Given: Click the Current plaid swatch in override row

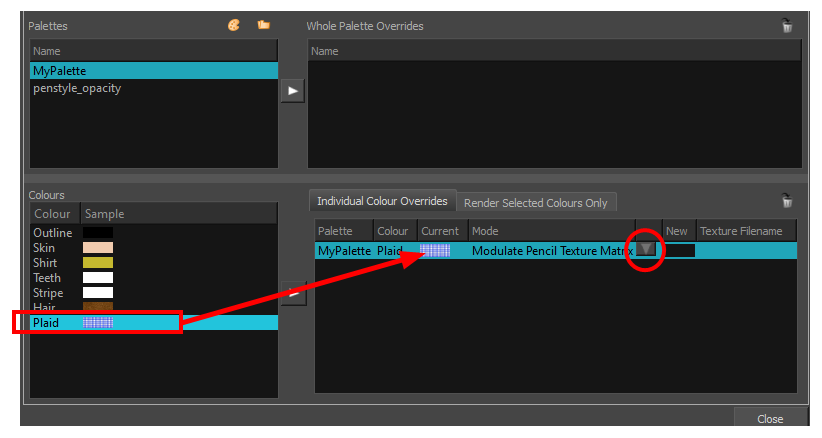Looking at the screenshot, I should [x=435, y=251].
